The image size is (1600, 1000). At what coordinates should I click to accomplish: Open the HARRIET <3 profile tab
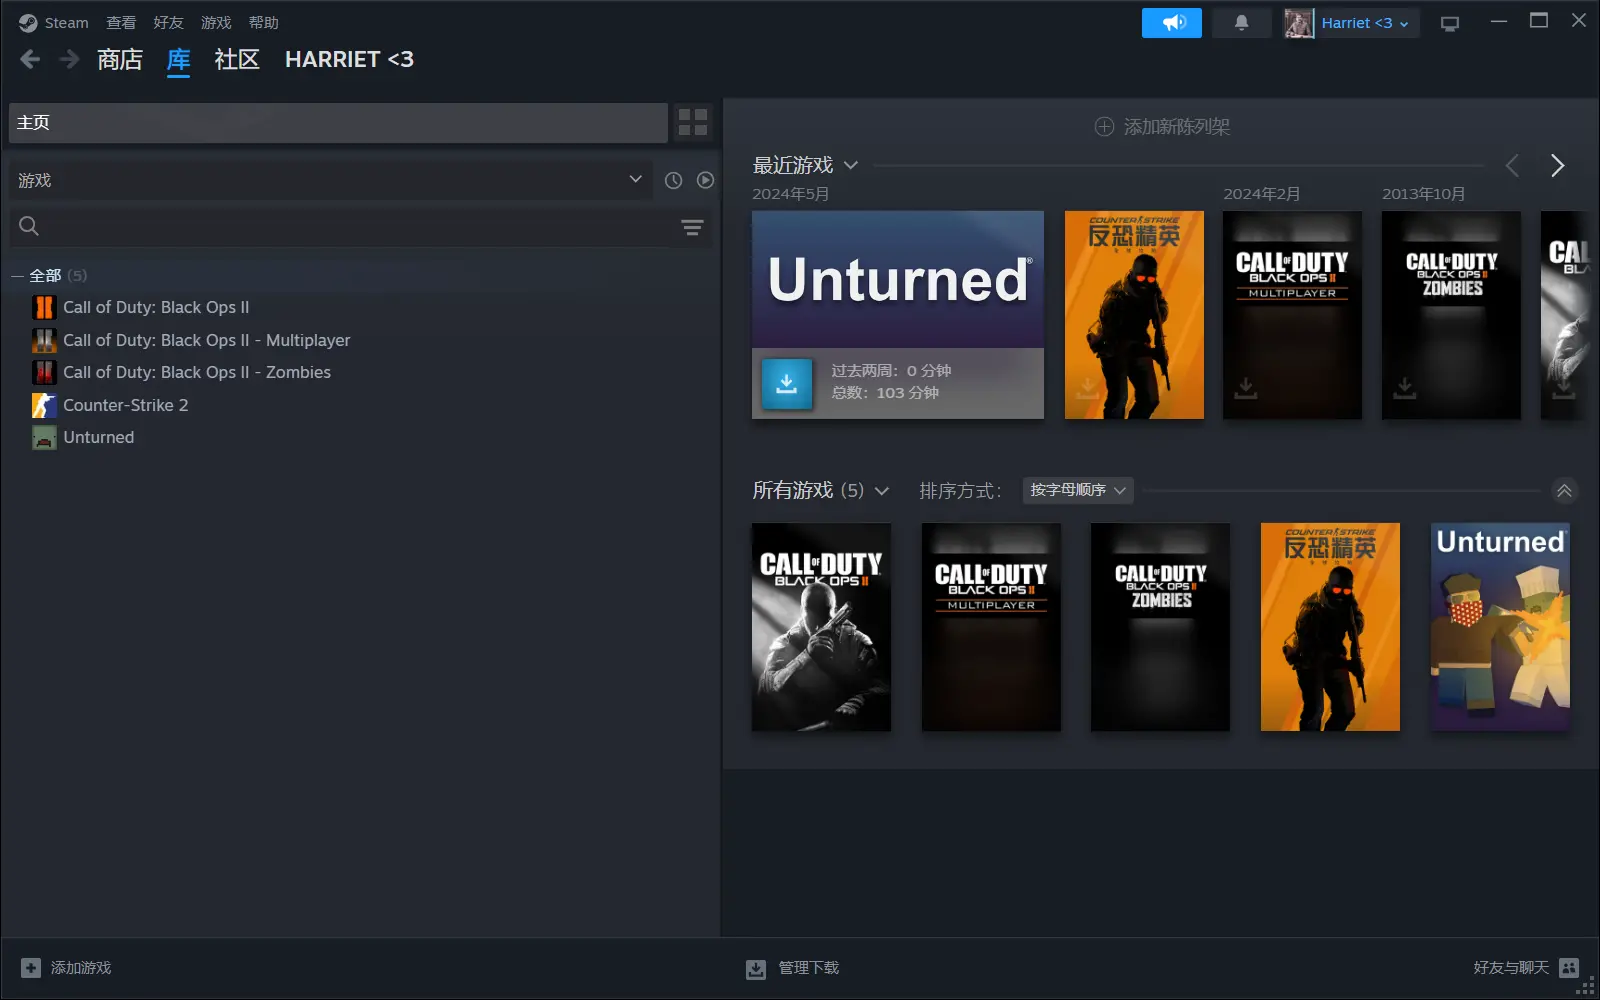[x=349, y=60]
